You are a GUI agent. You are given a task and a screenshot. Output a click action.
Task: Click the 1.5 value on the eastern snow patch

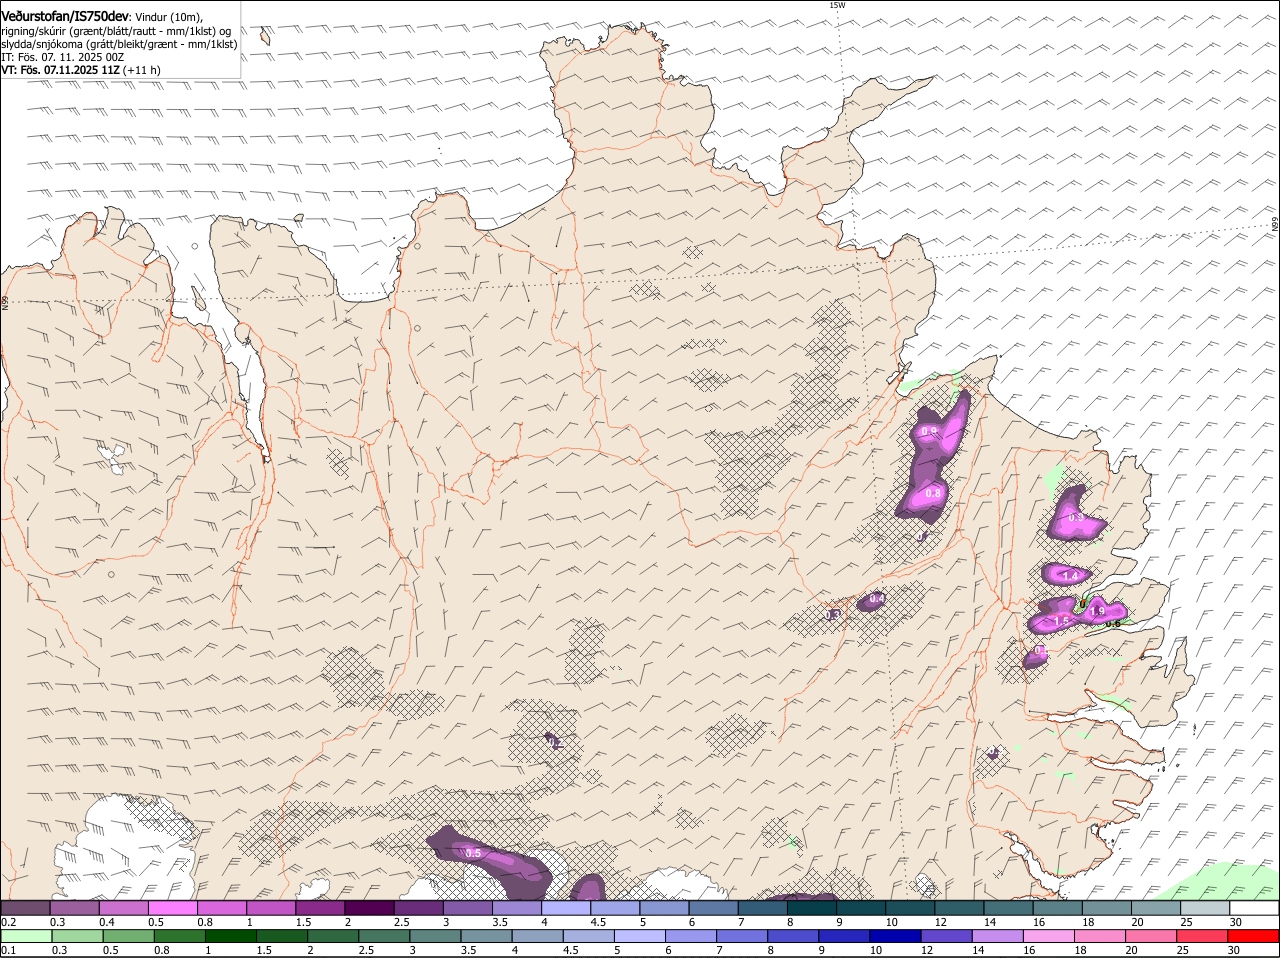[x=1062, y=621]
